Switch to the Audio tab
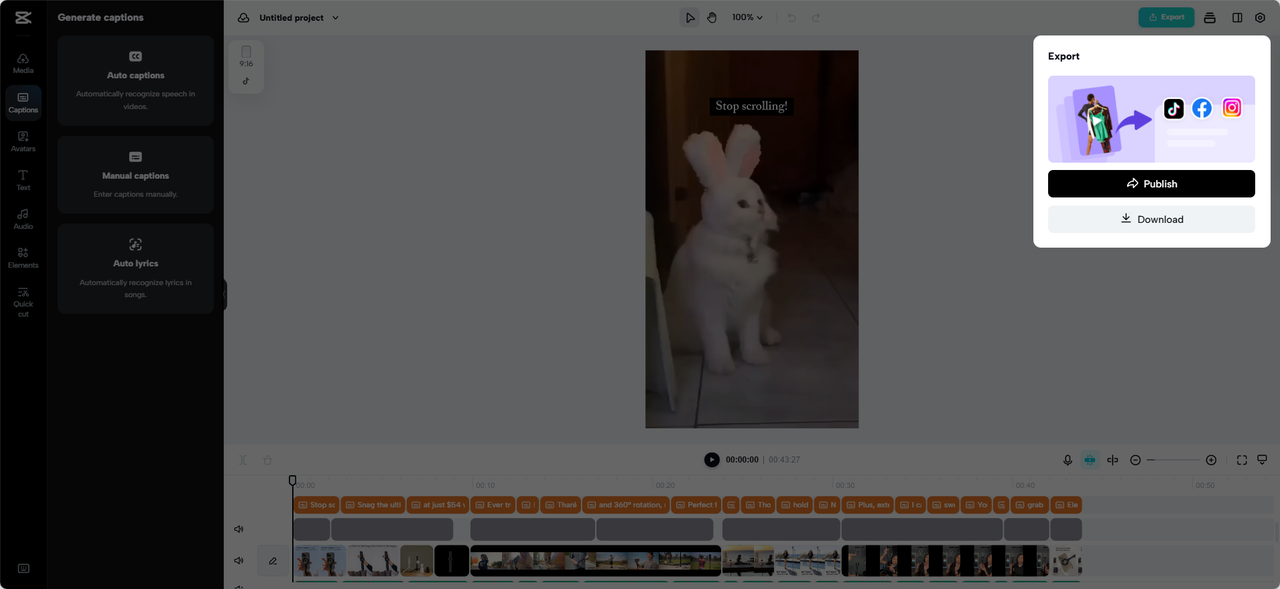This screenshot has width=1280, height=589. click(23, 219)
